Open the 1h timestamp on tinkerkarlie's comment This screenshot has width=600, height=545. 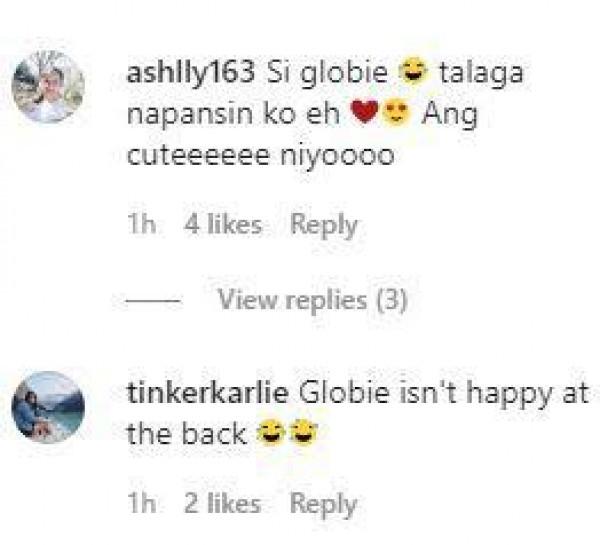pos(142,503)
